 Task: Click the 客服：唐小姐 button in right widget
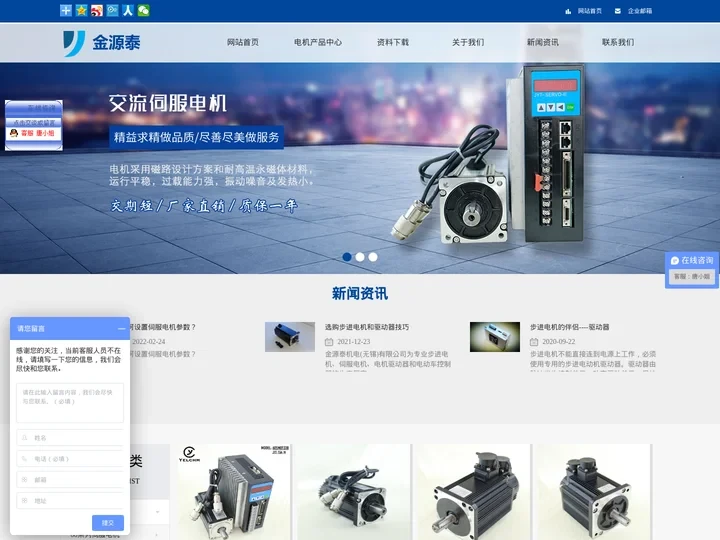692,276
